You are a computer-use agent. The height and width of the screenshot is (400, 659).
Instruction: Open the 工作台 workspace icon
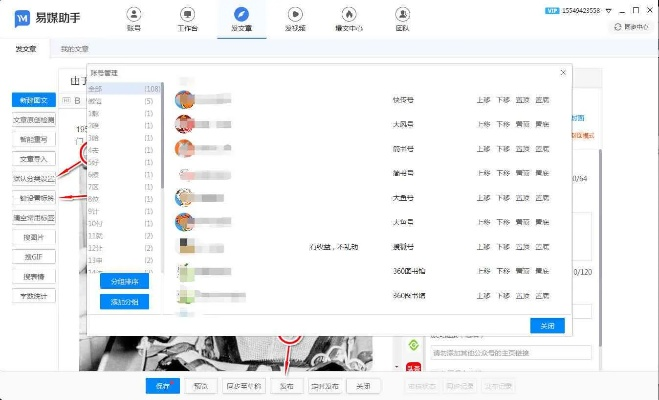[186, 18]
